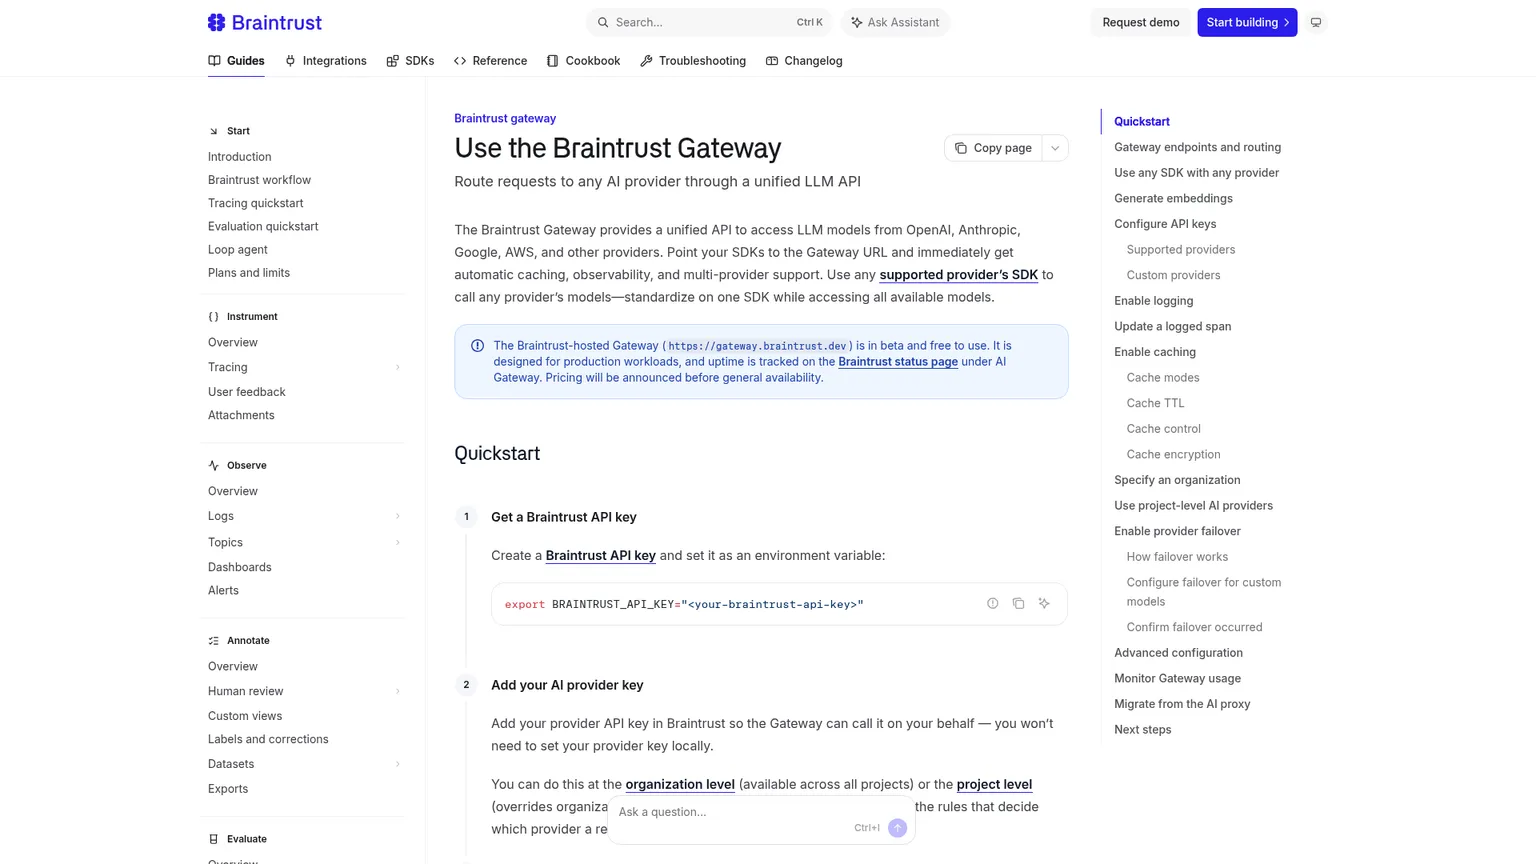Open the organization level link
This screenshot has height=864, width=1536.
(x=680, y=785)
